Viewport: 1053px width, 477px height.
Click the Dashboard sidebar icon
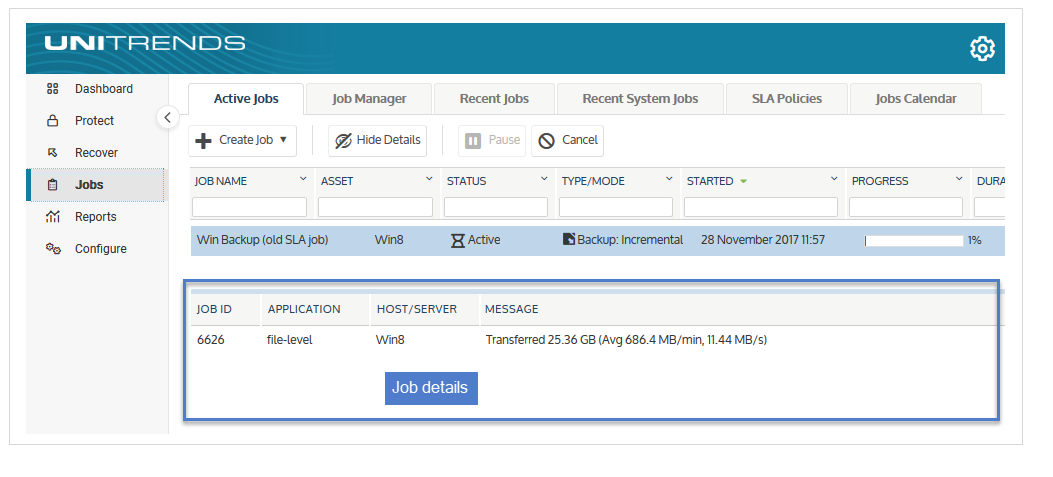(x=52, y=89)
